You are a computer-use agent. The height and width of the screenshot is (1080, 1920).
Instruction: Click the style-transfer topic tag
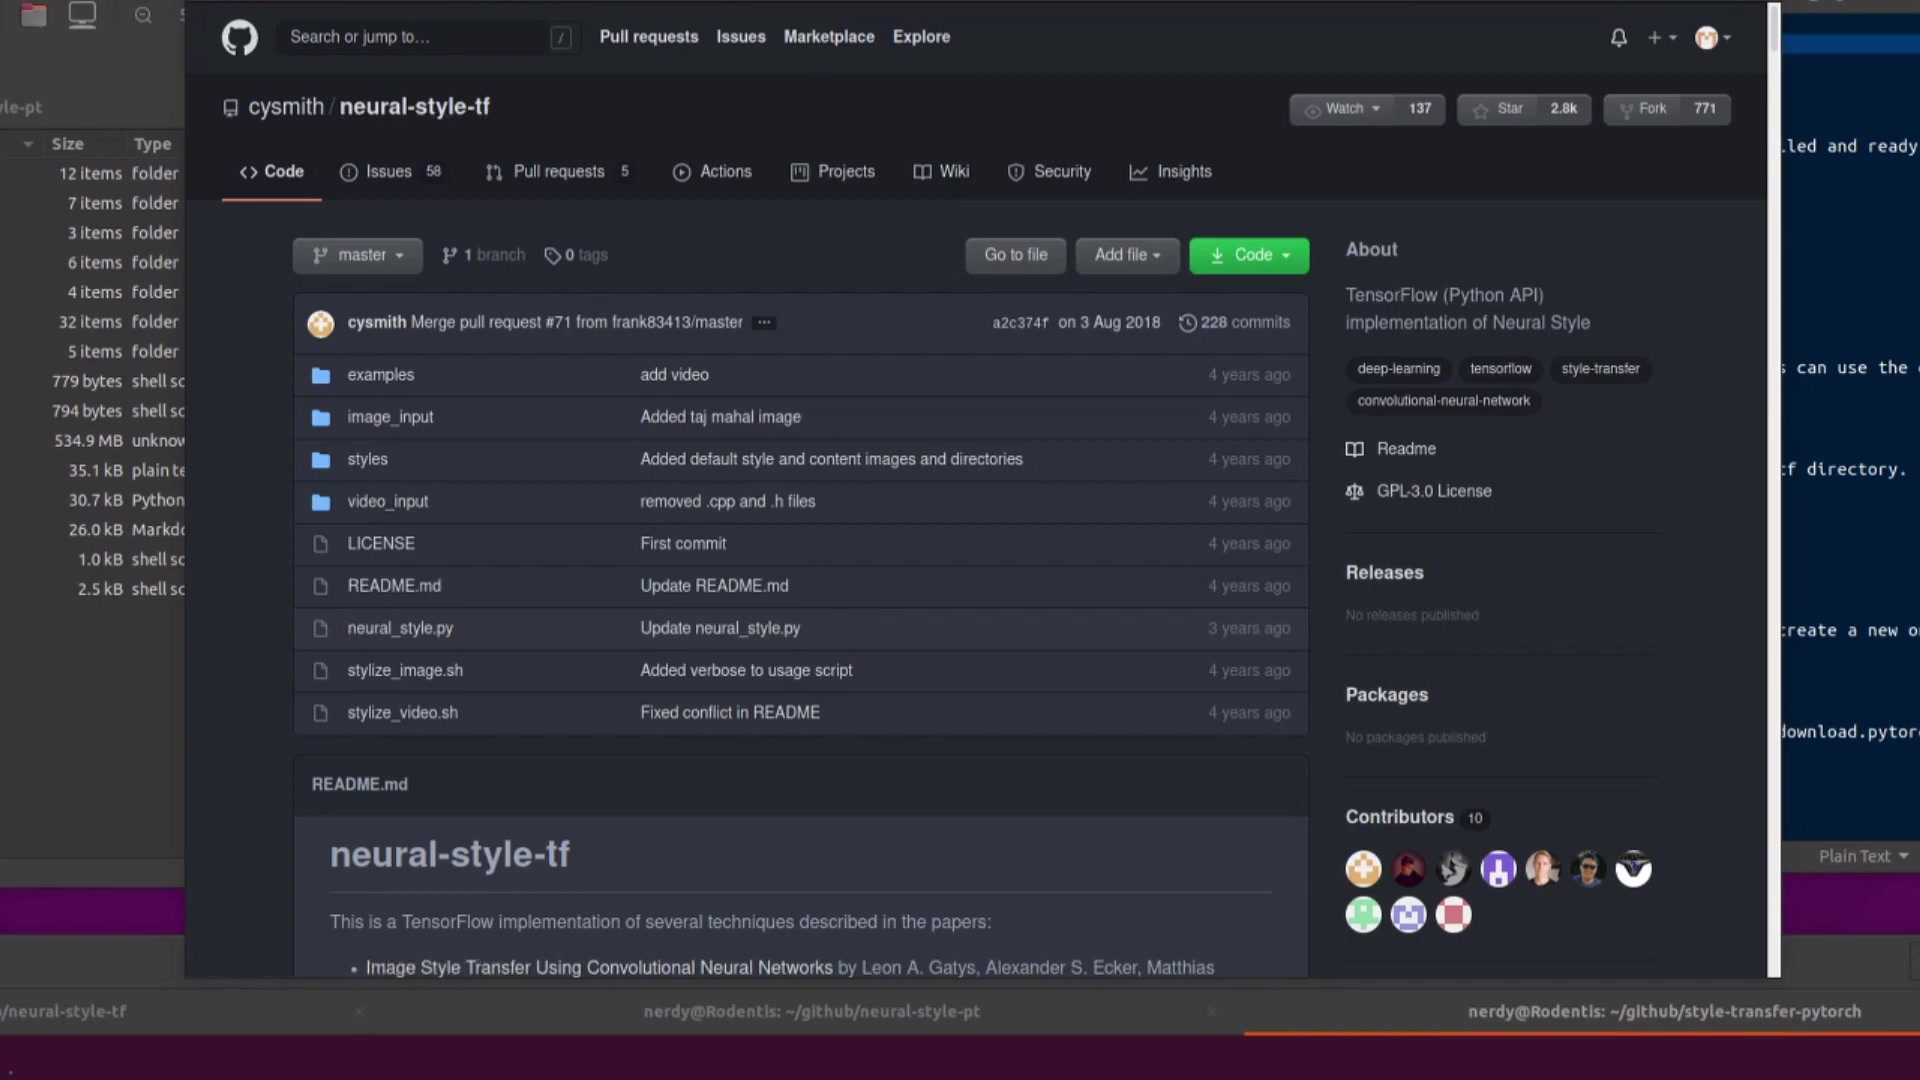click(x=1600, y=369)
